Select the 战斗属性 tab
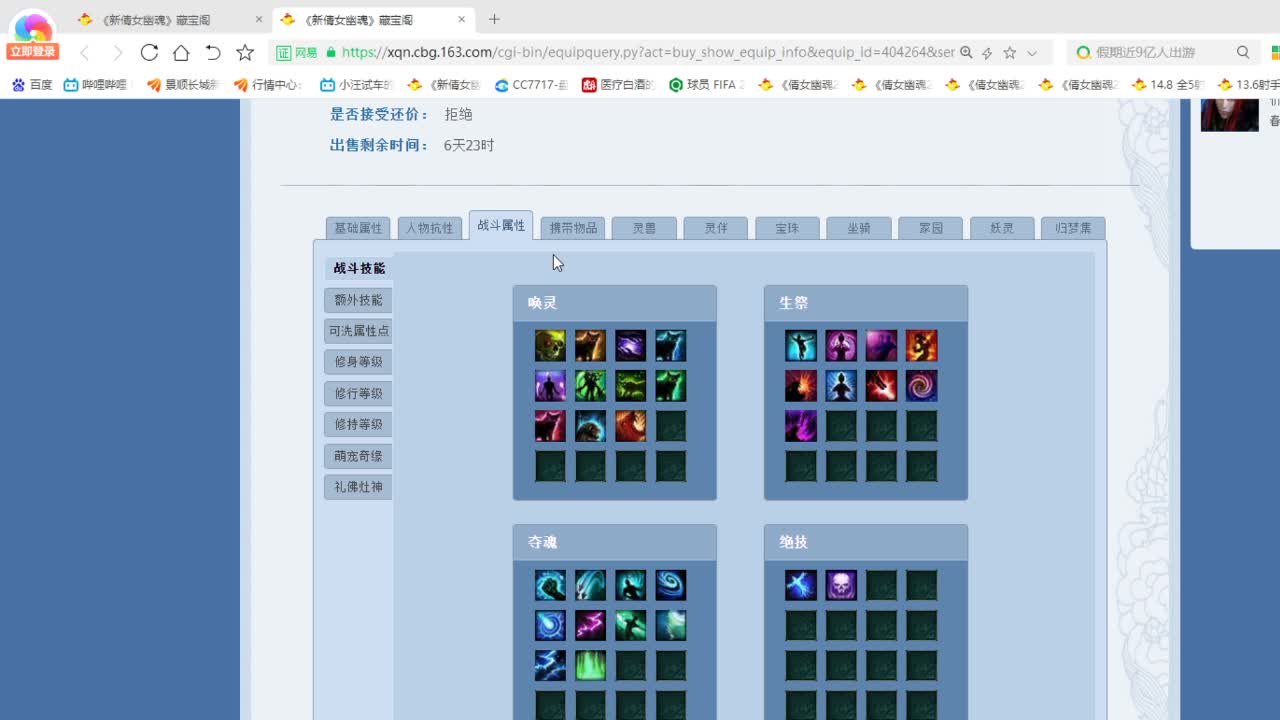This screenshot has width=1280, height=720. 501,226
